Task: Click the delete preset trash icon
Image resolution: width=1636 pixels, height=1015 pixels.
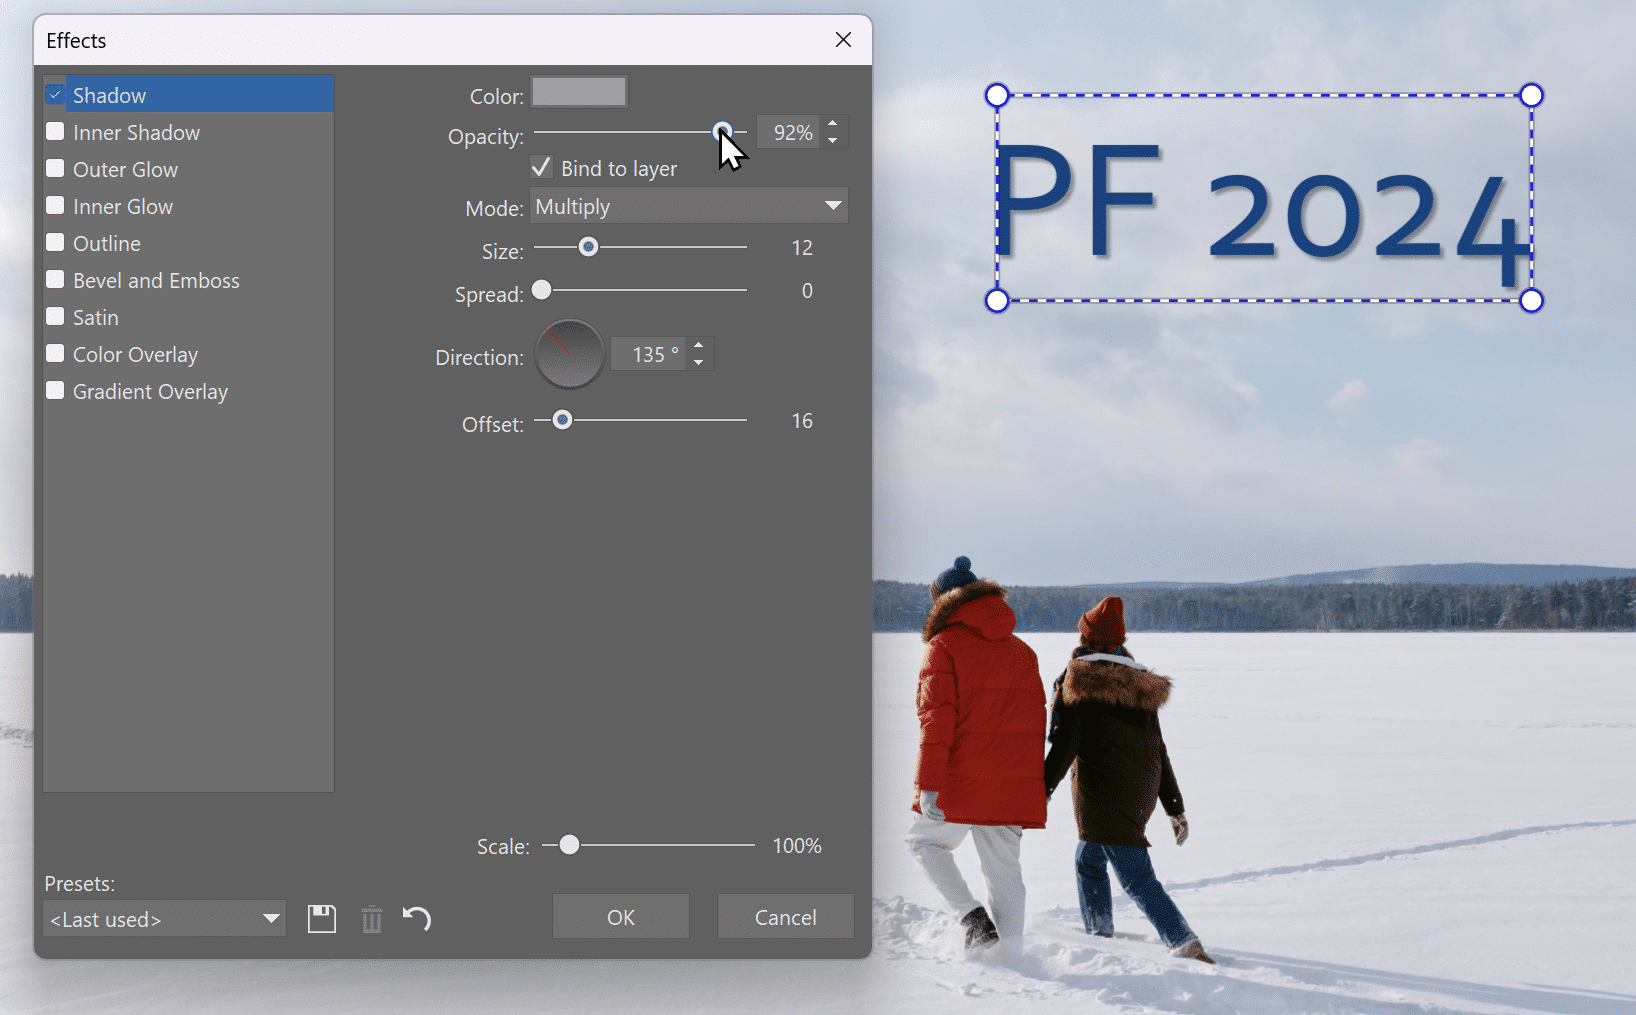Action: (x=372, y=919)
